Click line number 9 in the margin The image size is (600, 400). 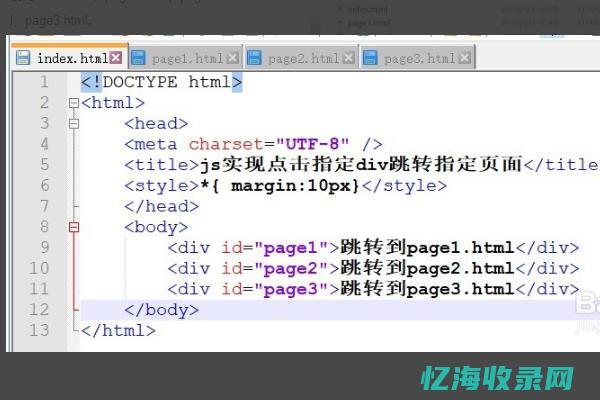click(44, 248)
